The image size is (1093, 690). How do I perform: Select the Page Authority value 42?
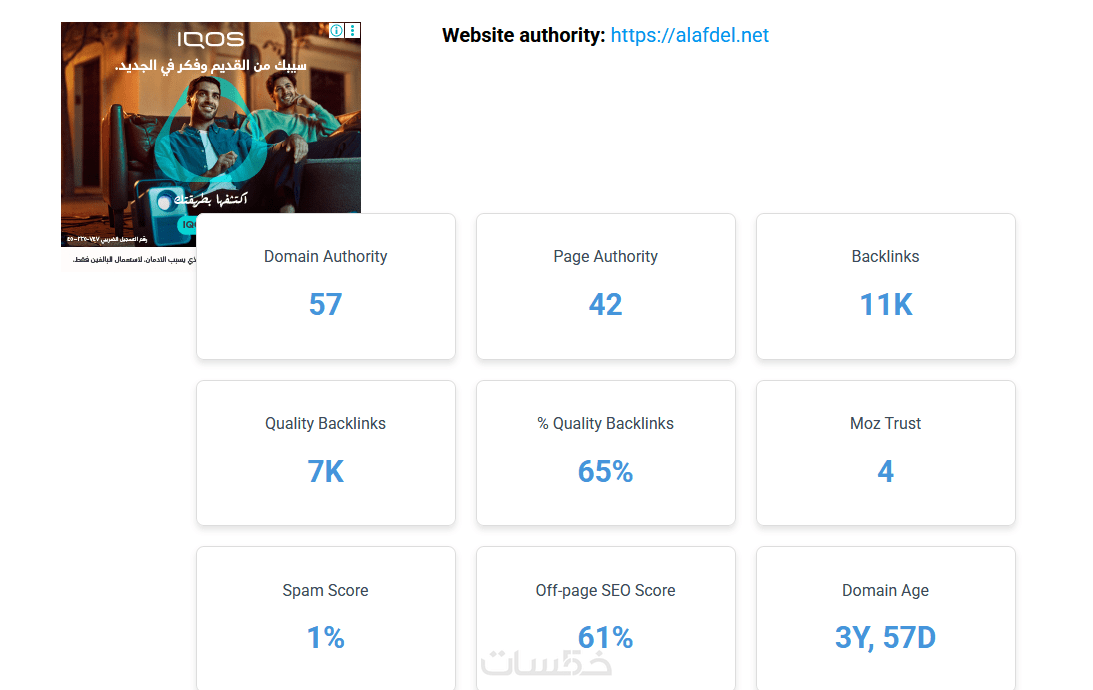pos(606,305)
